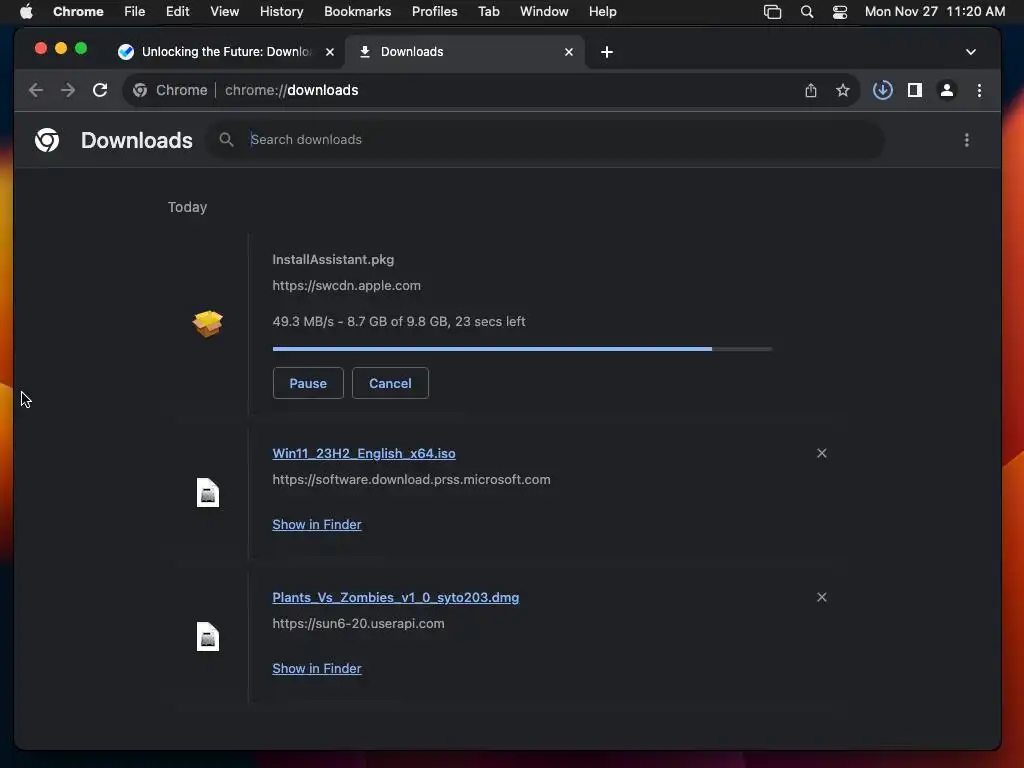This screenshot has width=1024, height=768.
Task: Open Control Center in menu bar
Action: tap(840, 12)
